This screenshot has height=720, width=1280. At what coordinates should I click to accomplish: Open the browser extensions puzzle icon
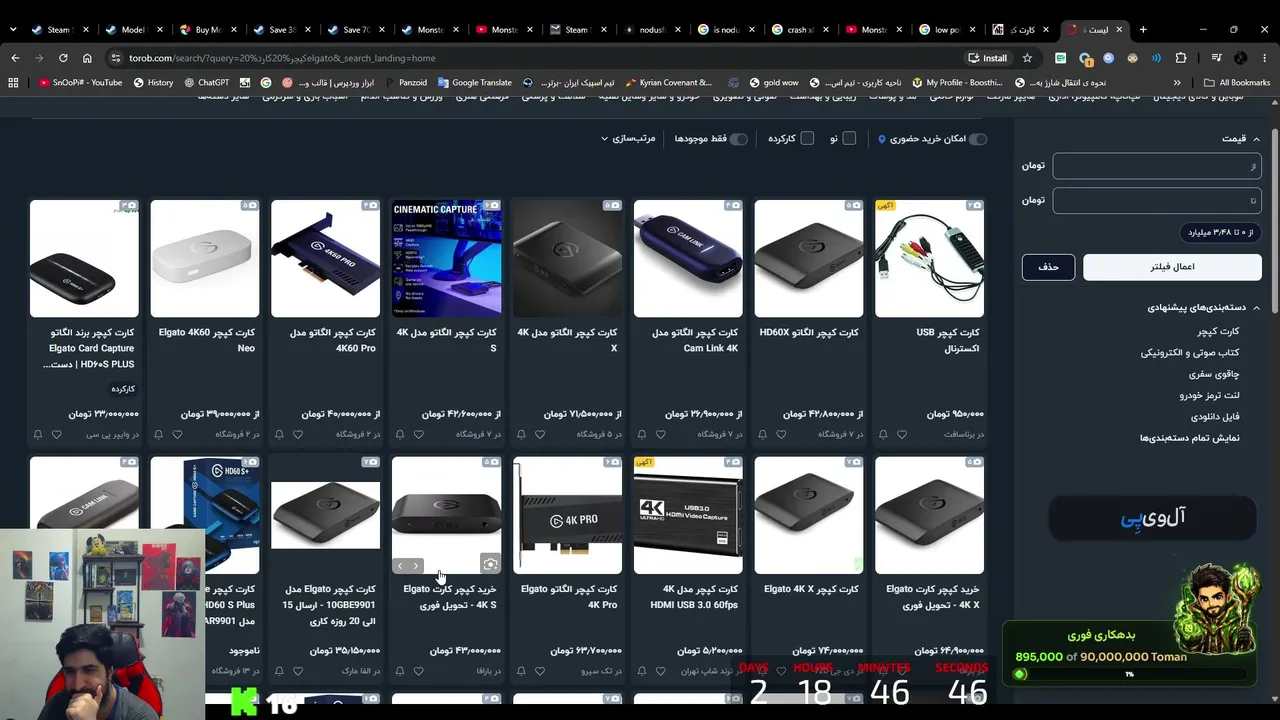[1181, 58]
